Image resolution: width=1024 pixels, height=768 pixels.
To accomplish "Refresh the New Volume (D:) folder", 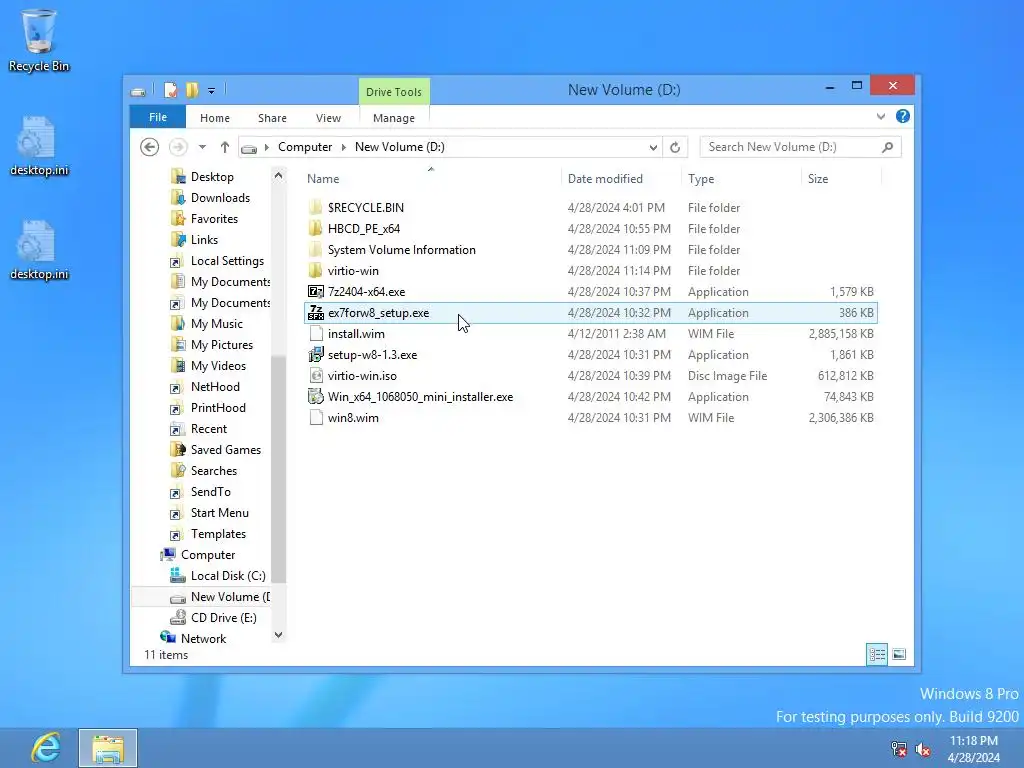I will click(x=675, y=148).
